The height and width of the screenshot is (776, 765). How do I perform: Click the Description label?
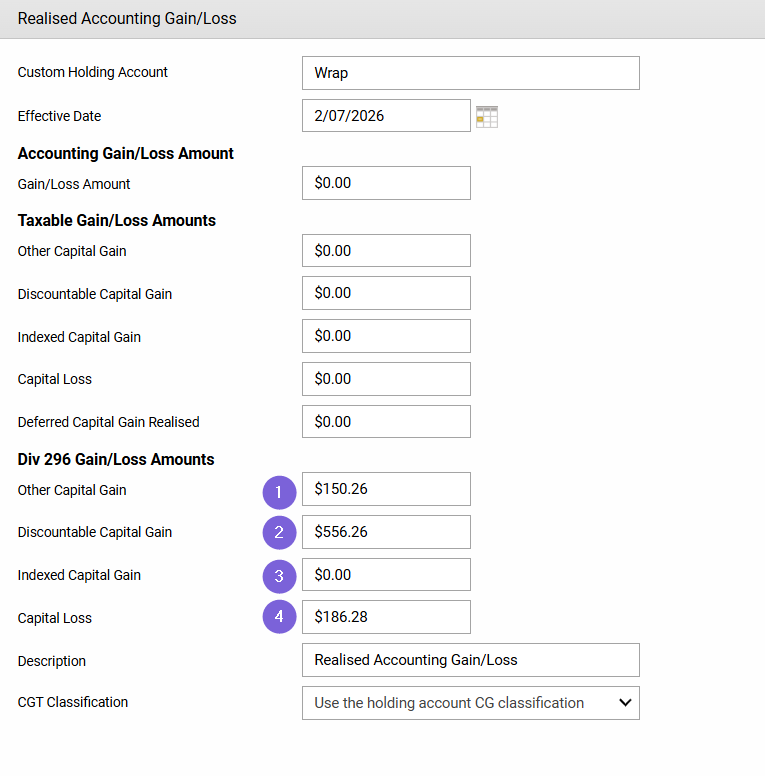51,661
